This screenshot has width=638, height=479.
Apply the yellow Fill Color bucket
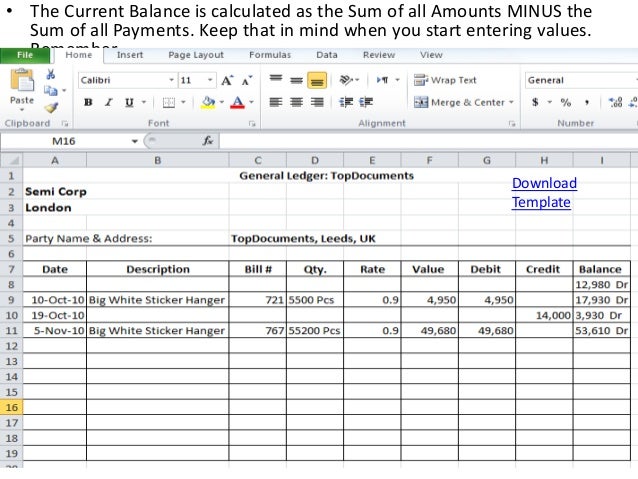[x=208, y=103]
